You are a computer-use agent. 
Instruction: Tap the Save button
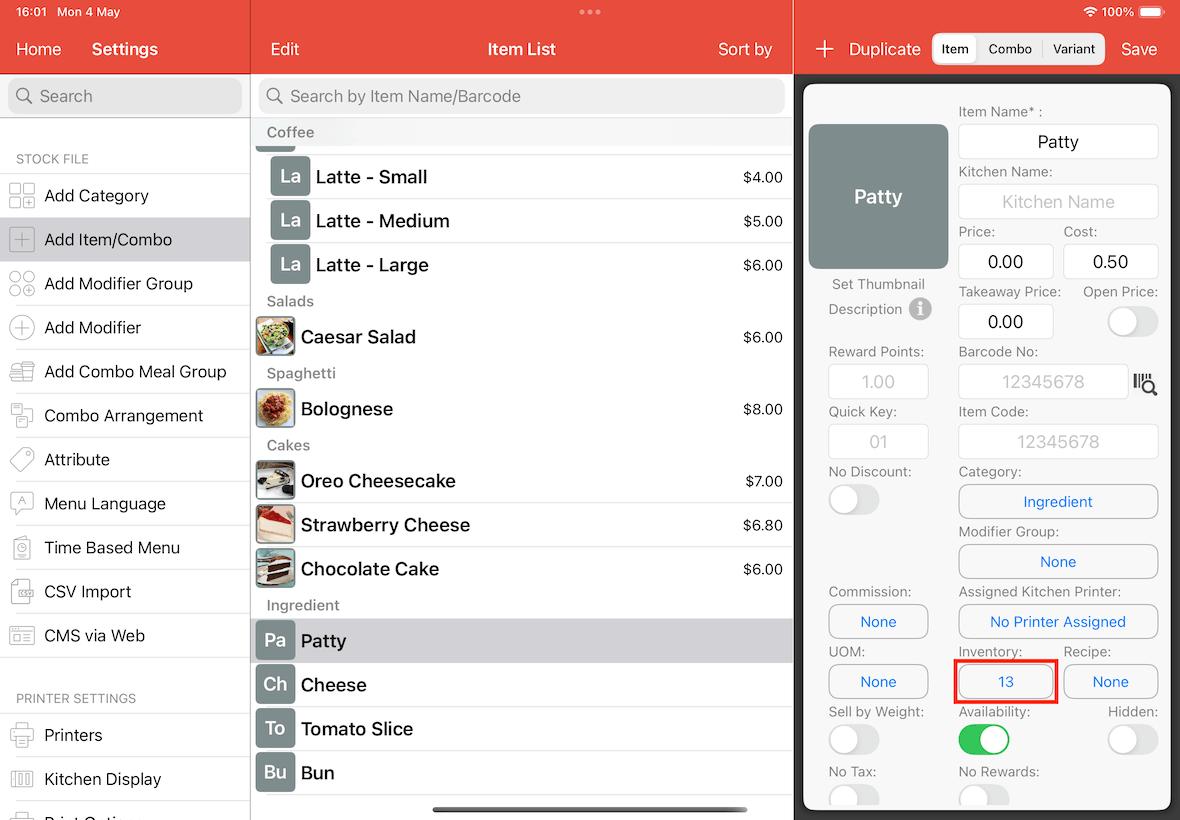pos(1139,49)
